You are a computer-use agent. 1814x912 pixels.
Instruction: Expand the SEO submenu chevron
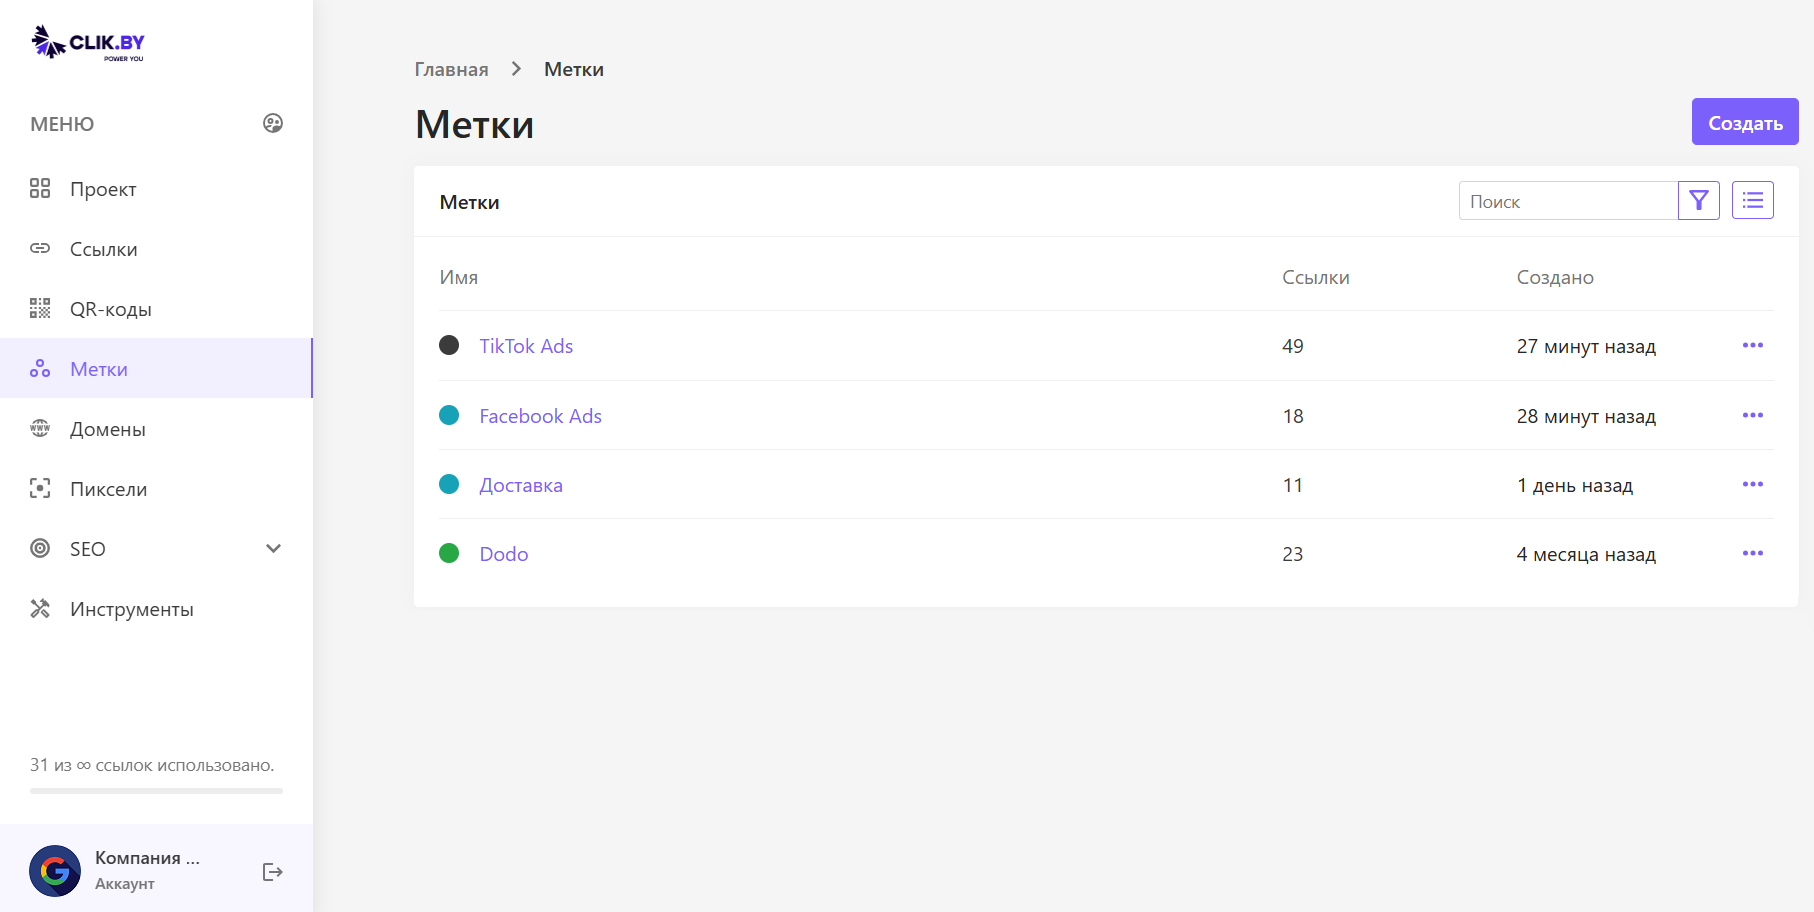273,549
